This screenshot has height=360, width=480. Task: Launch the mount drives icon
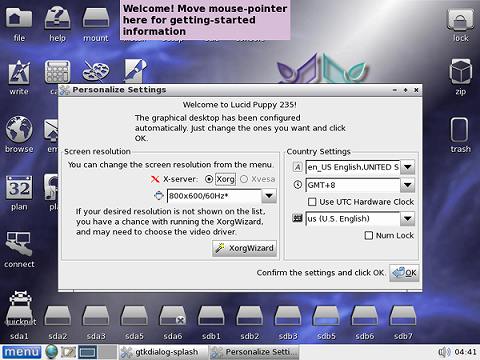tap(96, 19)
